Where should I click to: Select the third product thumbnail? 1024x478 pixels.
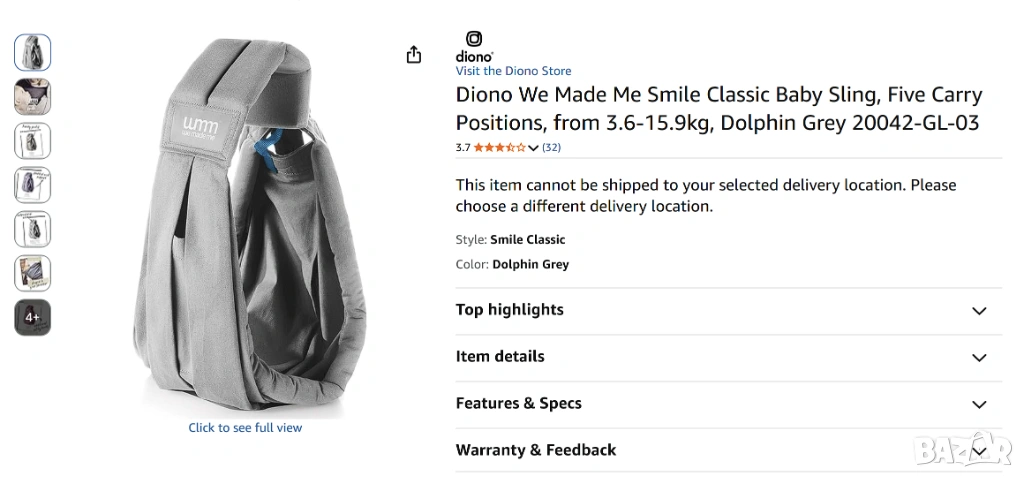[x=33, y=141]
